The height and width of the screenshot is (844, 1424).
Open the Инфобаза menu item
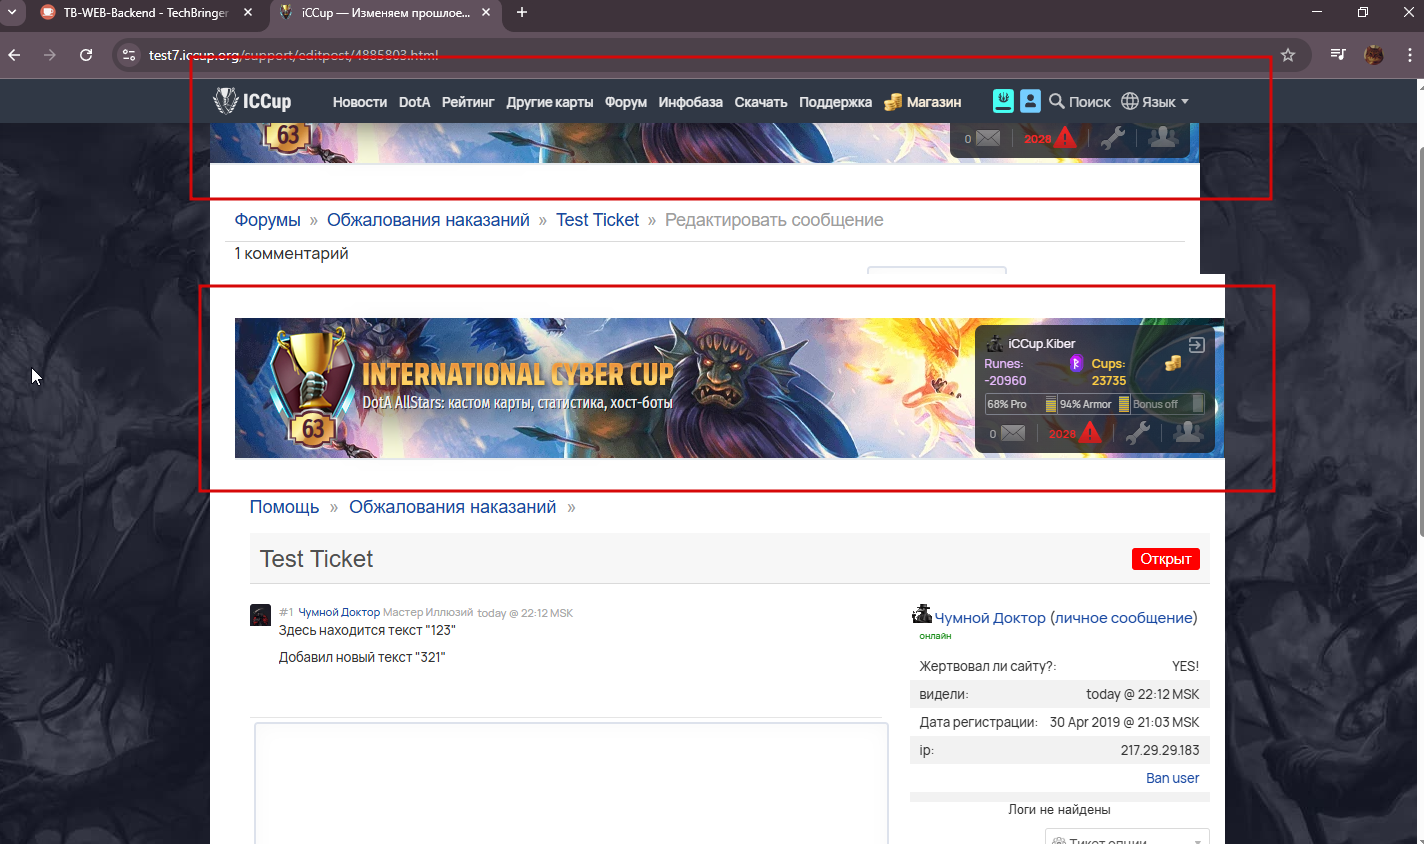[x=690, y=102]
